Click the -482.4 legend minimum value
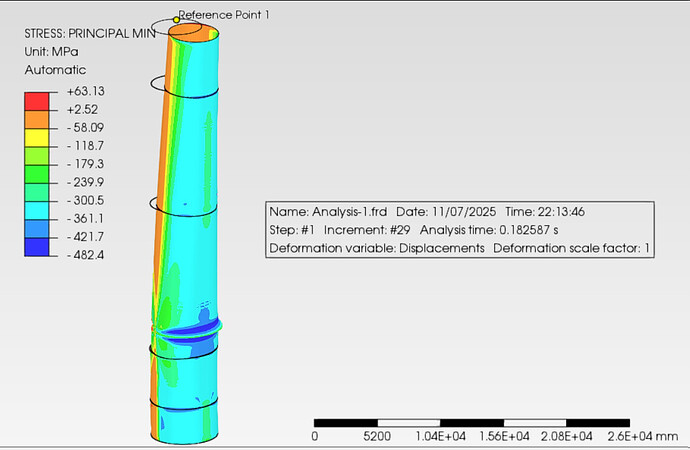Screen dimensions: 690x450 tap(85, 255)
